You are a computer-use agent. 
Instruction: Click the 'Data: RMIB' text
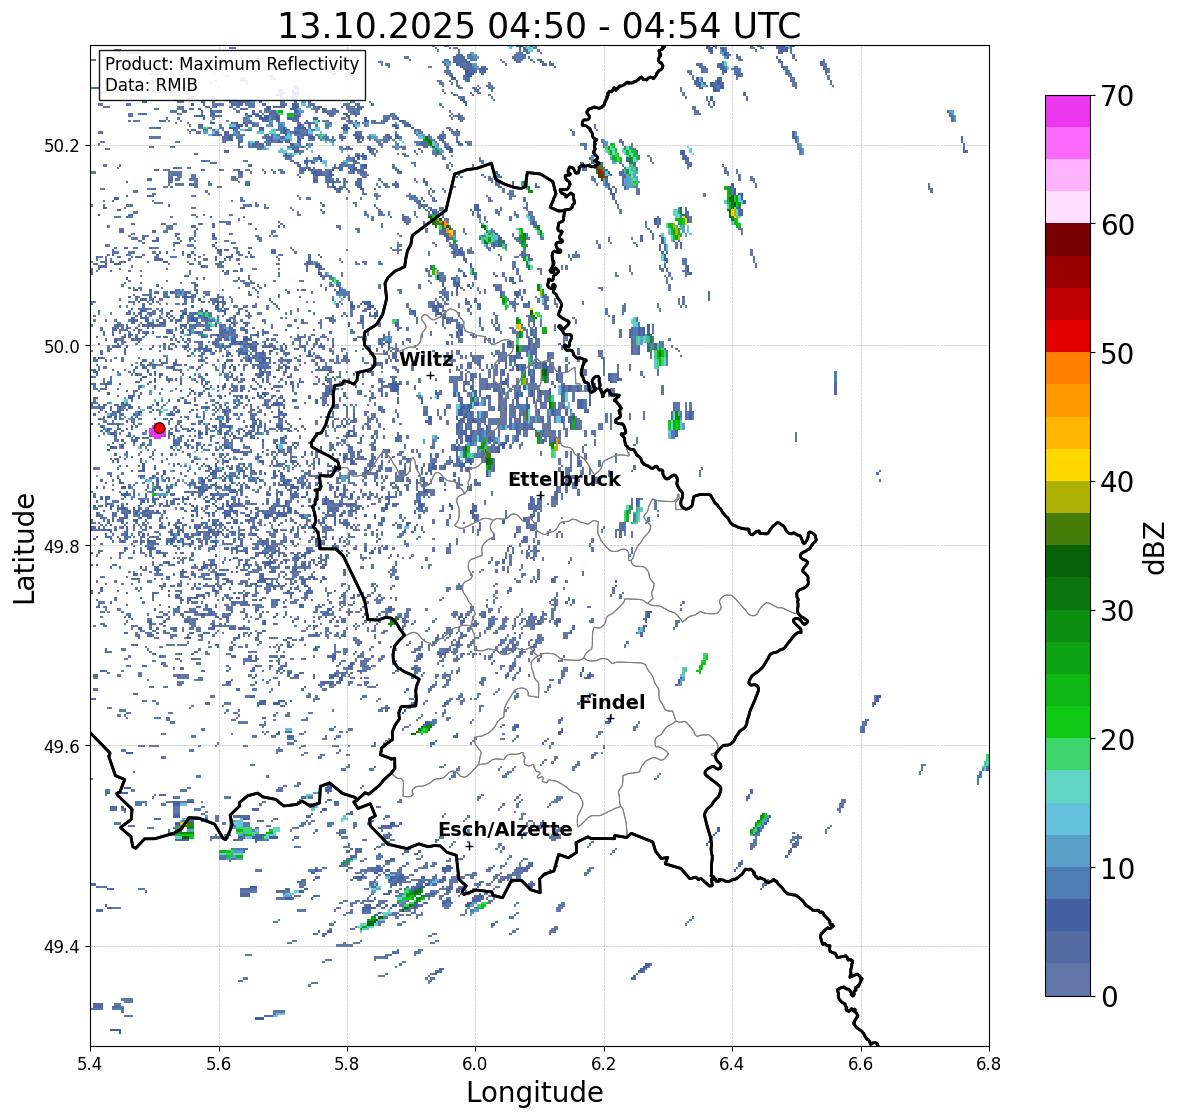click(151, 85)
